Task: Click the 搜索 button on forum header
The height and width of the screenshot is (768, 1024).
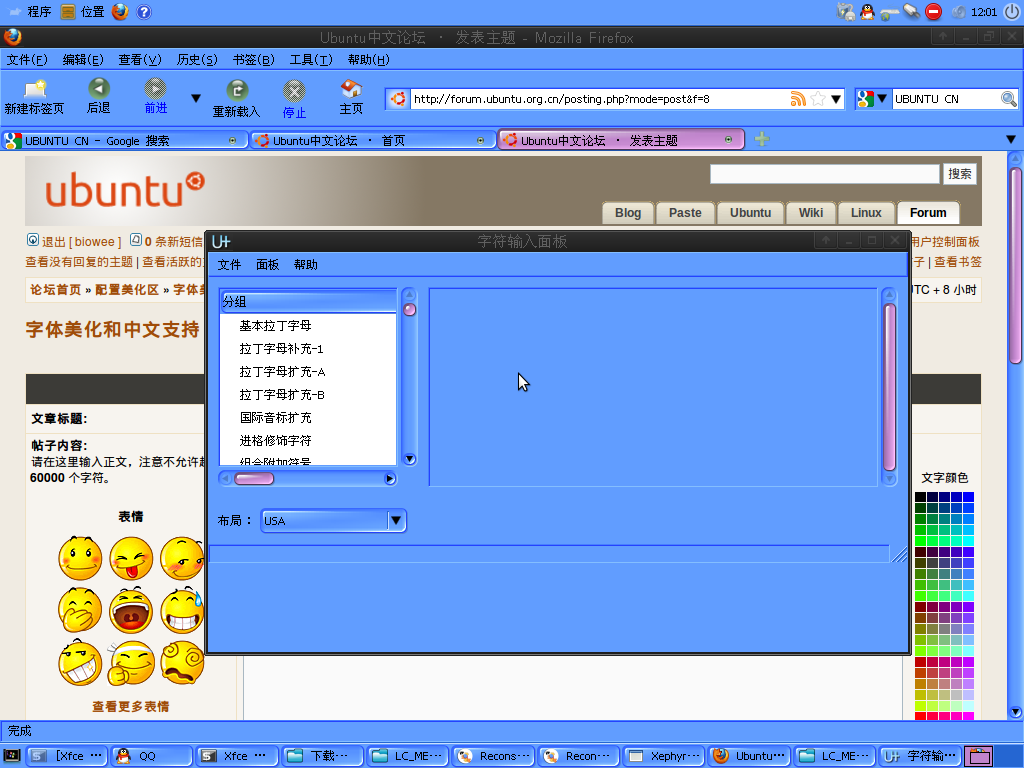Action: click(x=959, y=174)
